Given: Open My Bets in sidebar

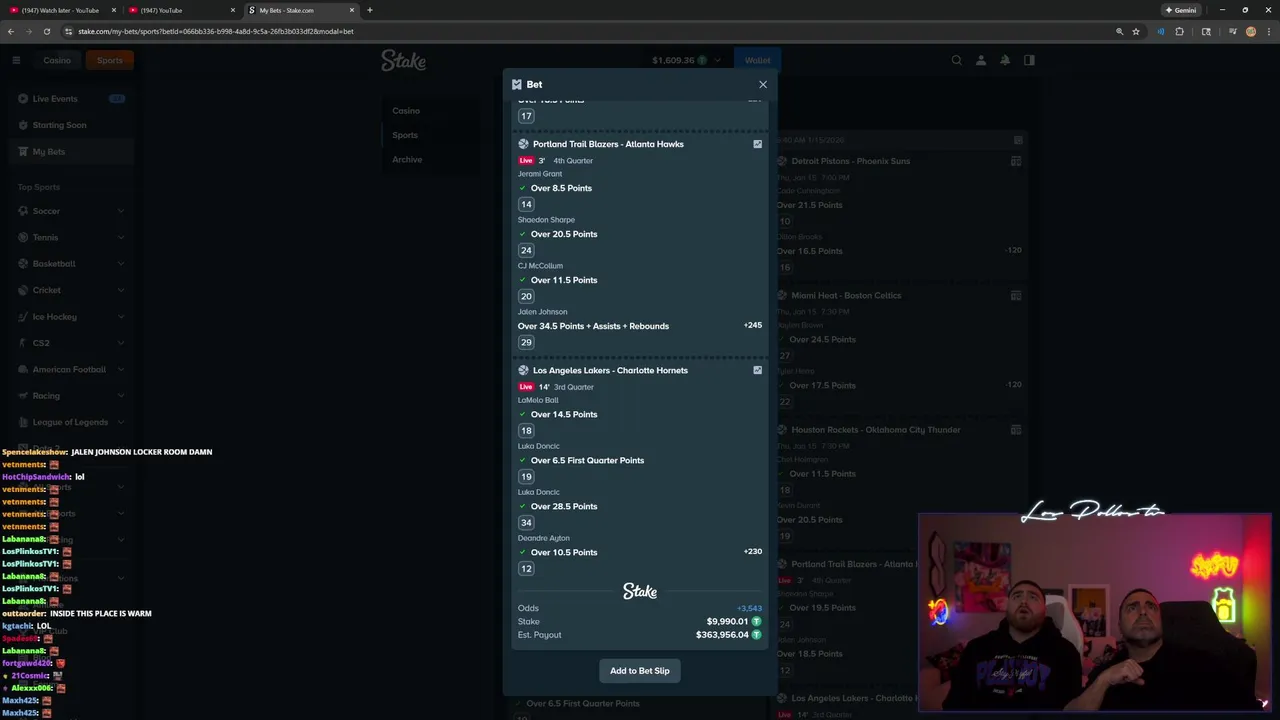Looking at the screenshot, I should [70, 152].
